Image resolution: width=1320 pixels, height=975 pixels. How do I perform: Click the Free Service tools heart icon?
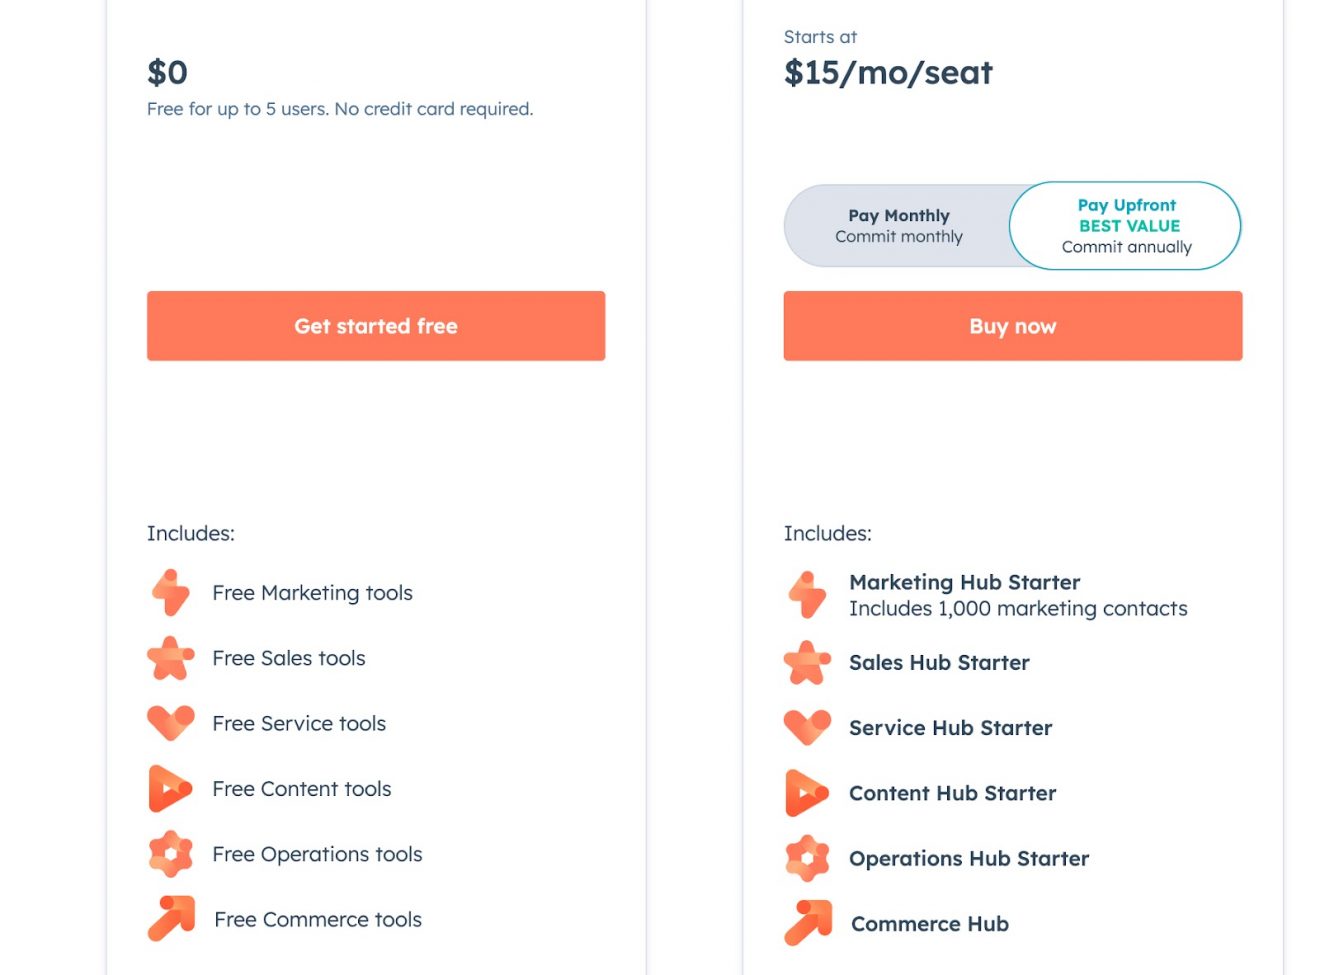pyautogui.click(x=171, y=722)
